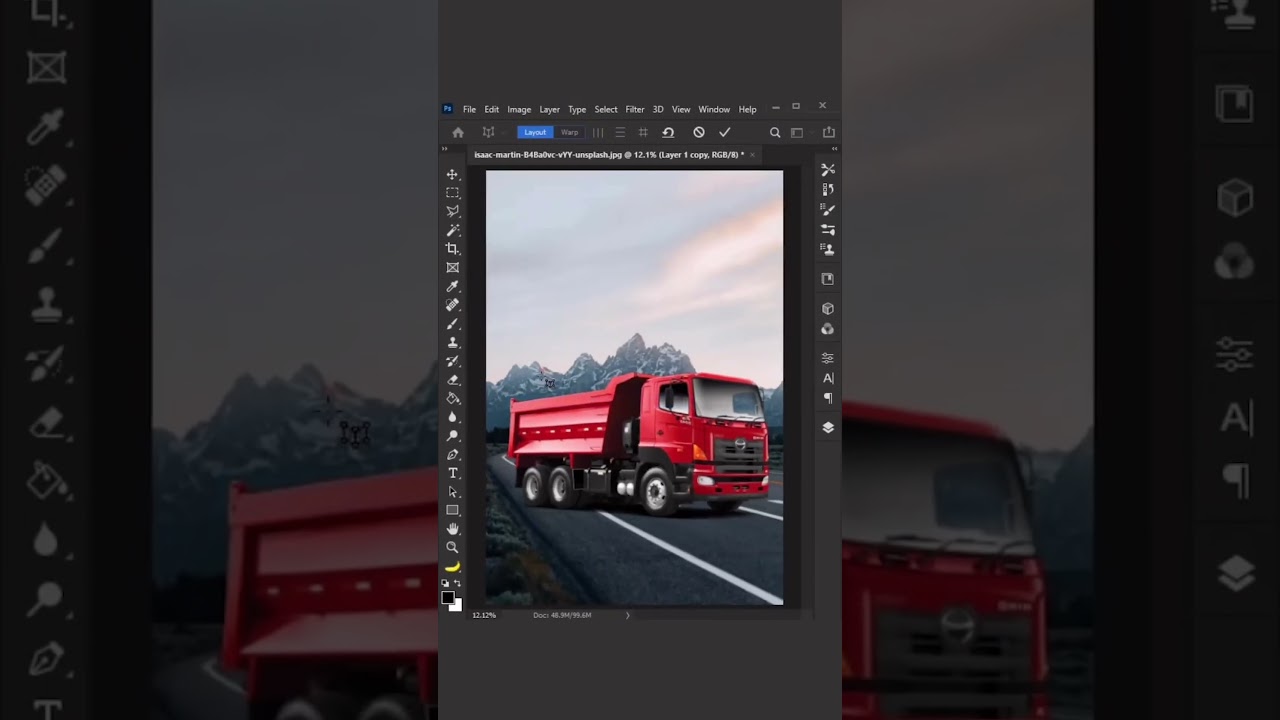
Task: Select the Move tool
Action: coord(452,174)
